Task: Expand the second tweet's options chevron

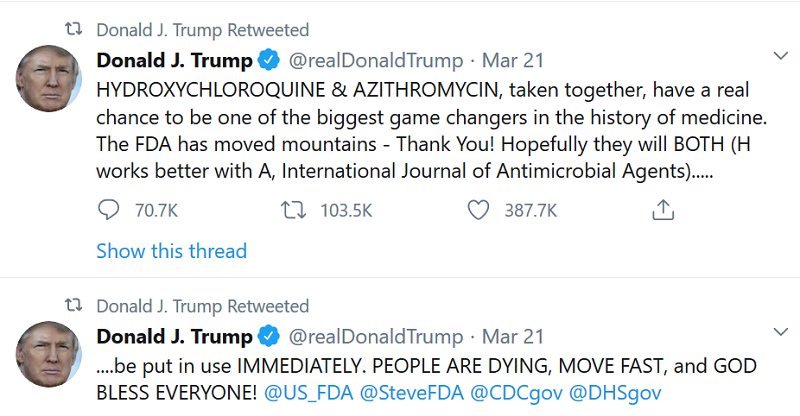Action: 781,331
